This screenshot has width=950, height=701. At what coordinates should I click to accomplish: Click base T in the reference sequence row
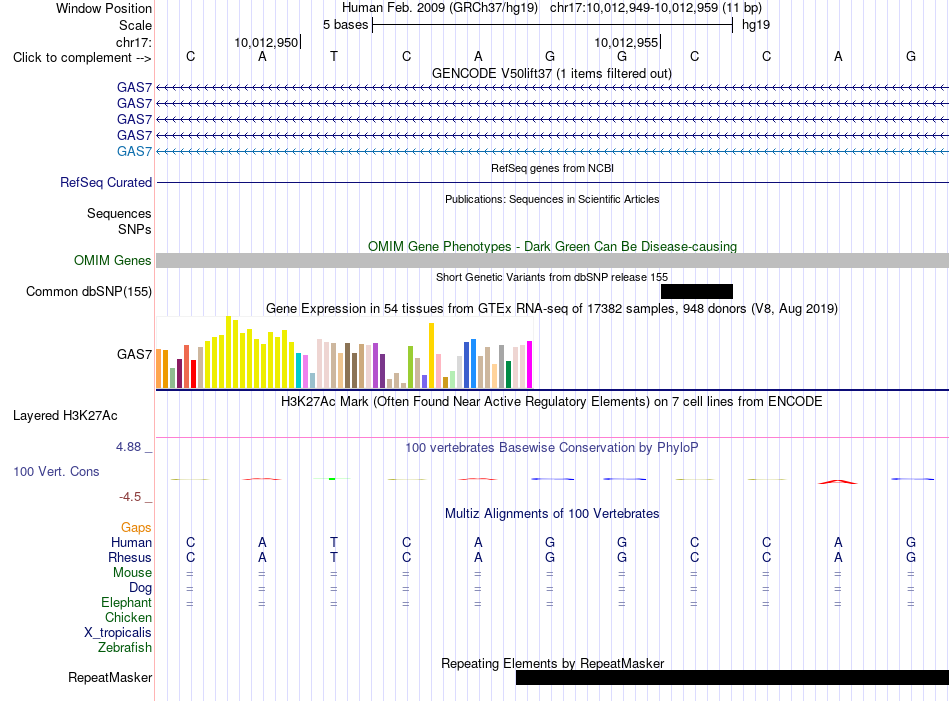coord(334,56)
